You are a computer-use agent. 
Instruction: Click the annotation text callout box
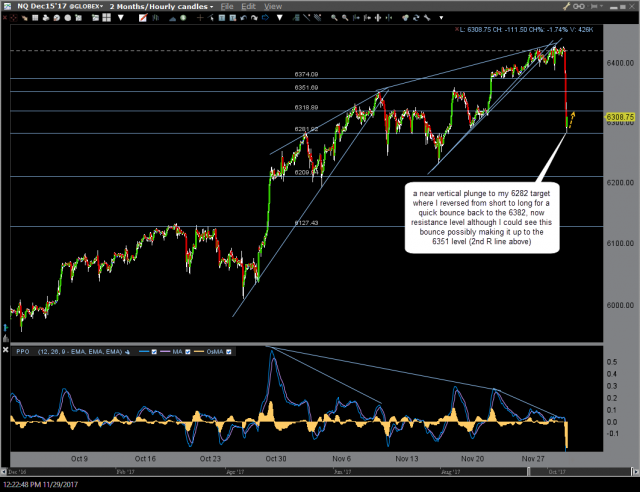482,217
